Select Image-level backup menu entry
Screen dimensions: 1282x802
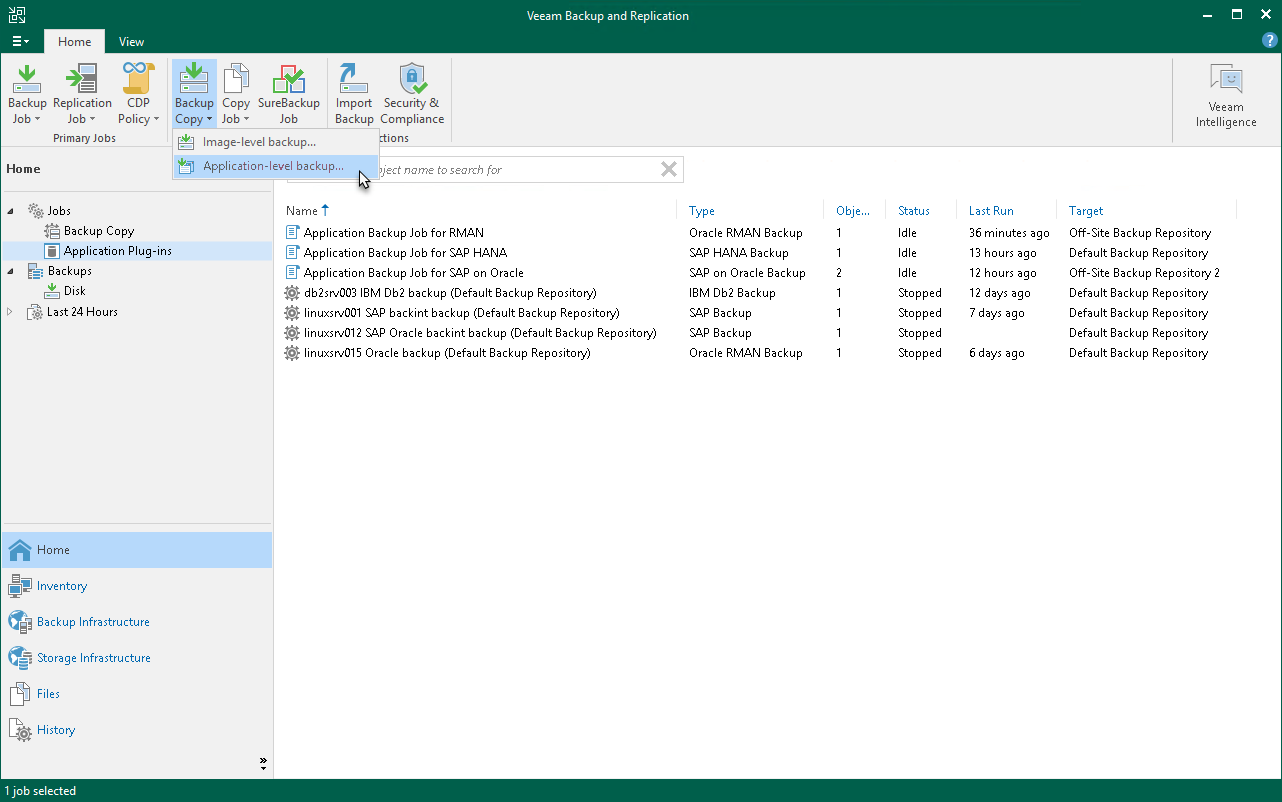click(x=259, y=142)
